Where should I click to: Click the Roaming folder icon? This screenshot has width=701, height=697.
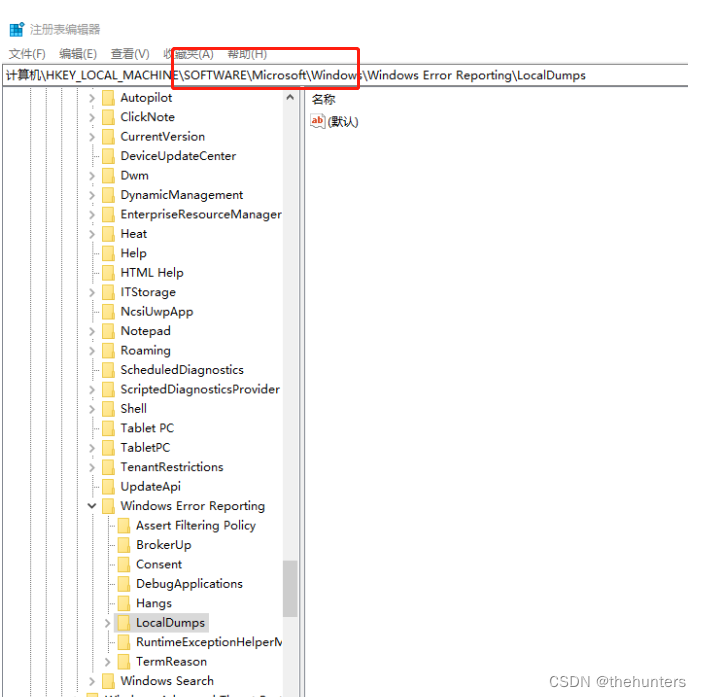(x=108, y=351)
